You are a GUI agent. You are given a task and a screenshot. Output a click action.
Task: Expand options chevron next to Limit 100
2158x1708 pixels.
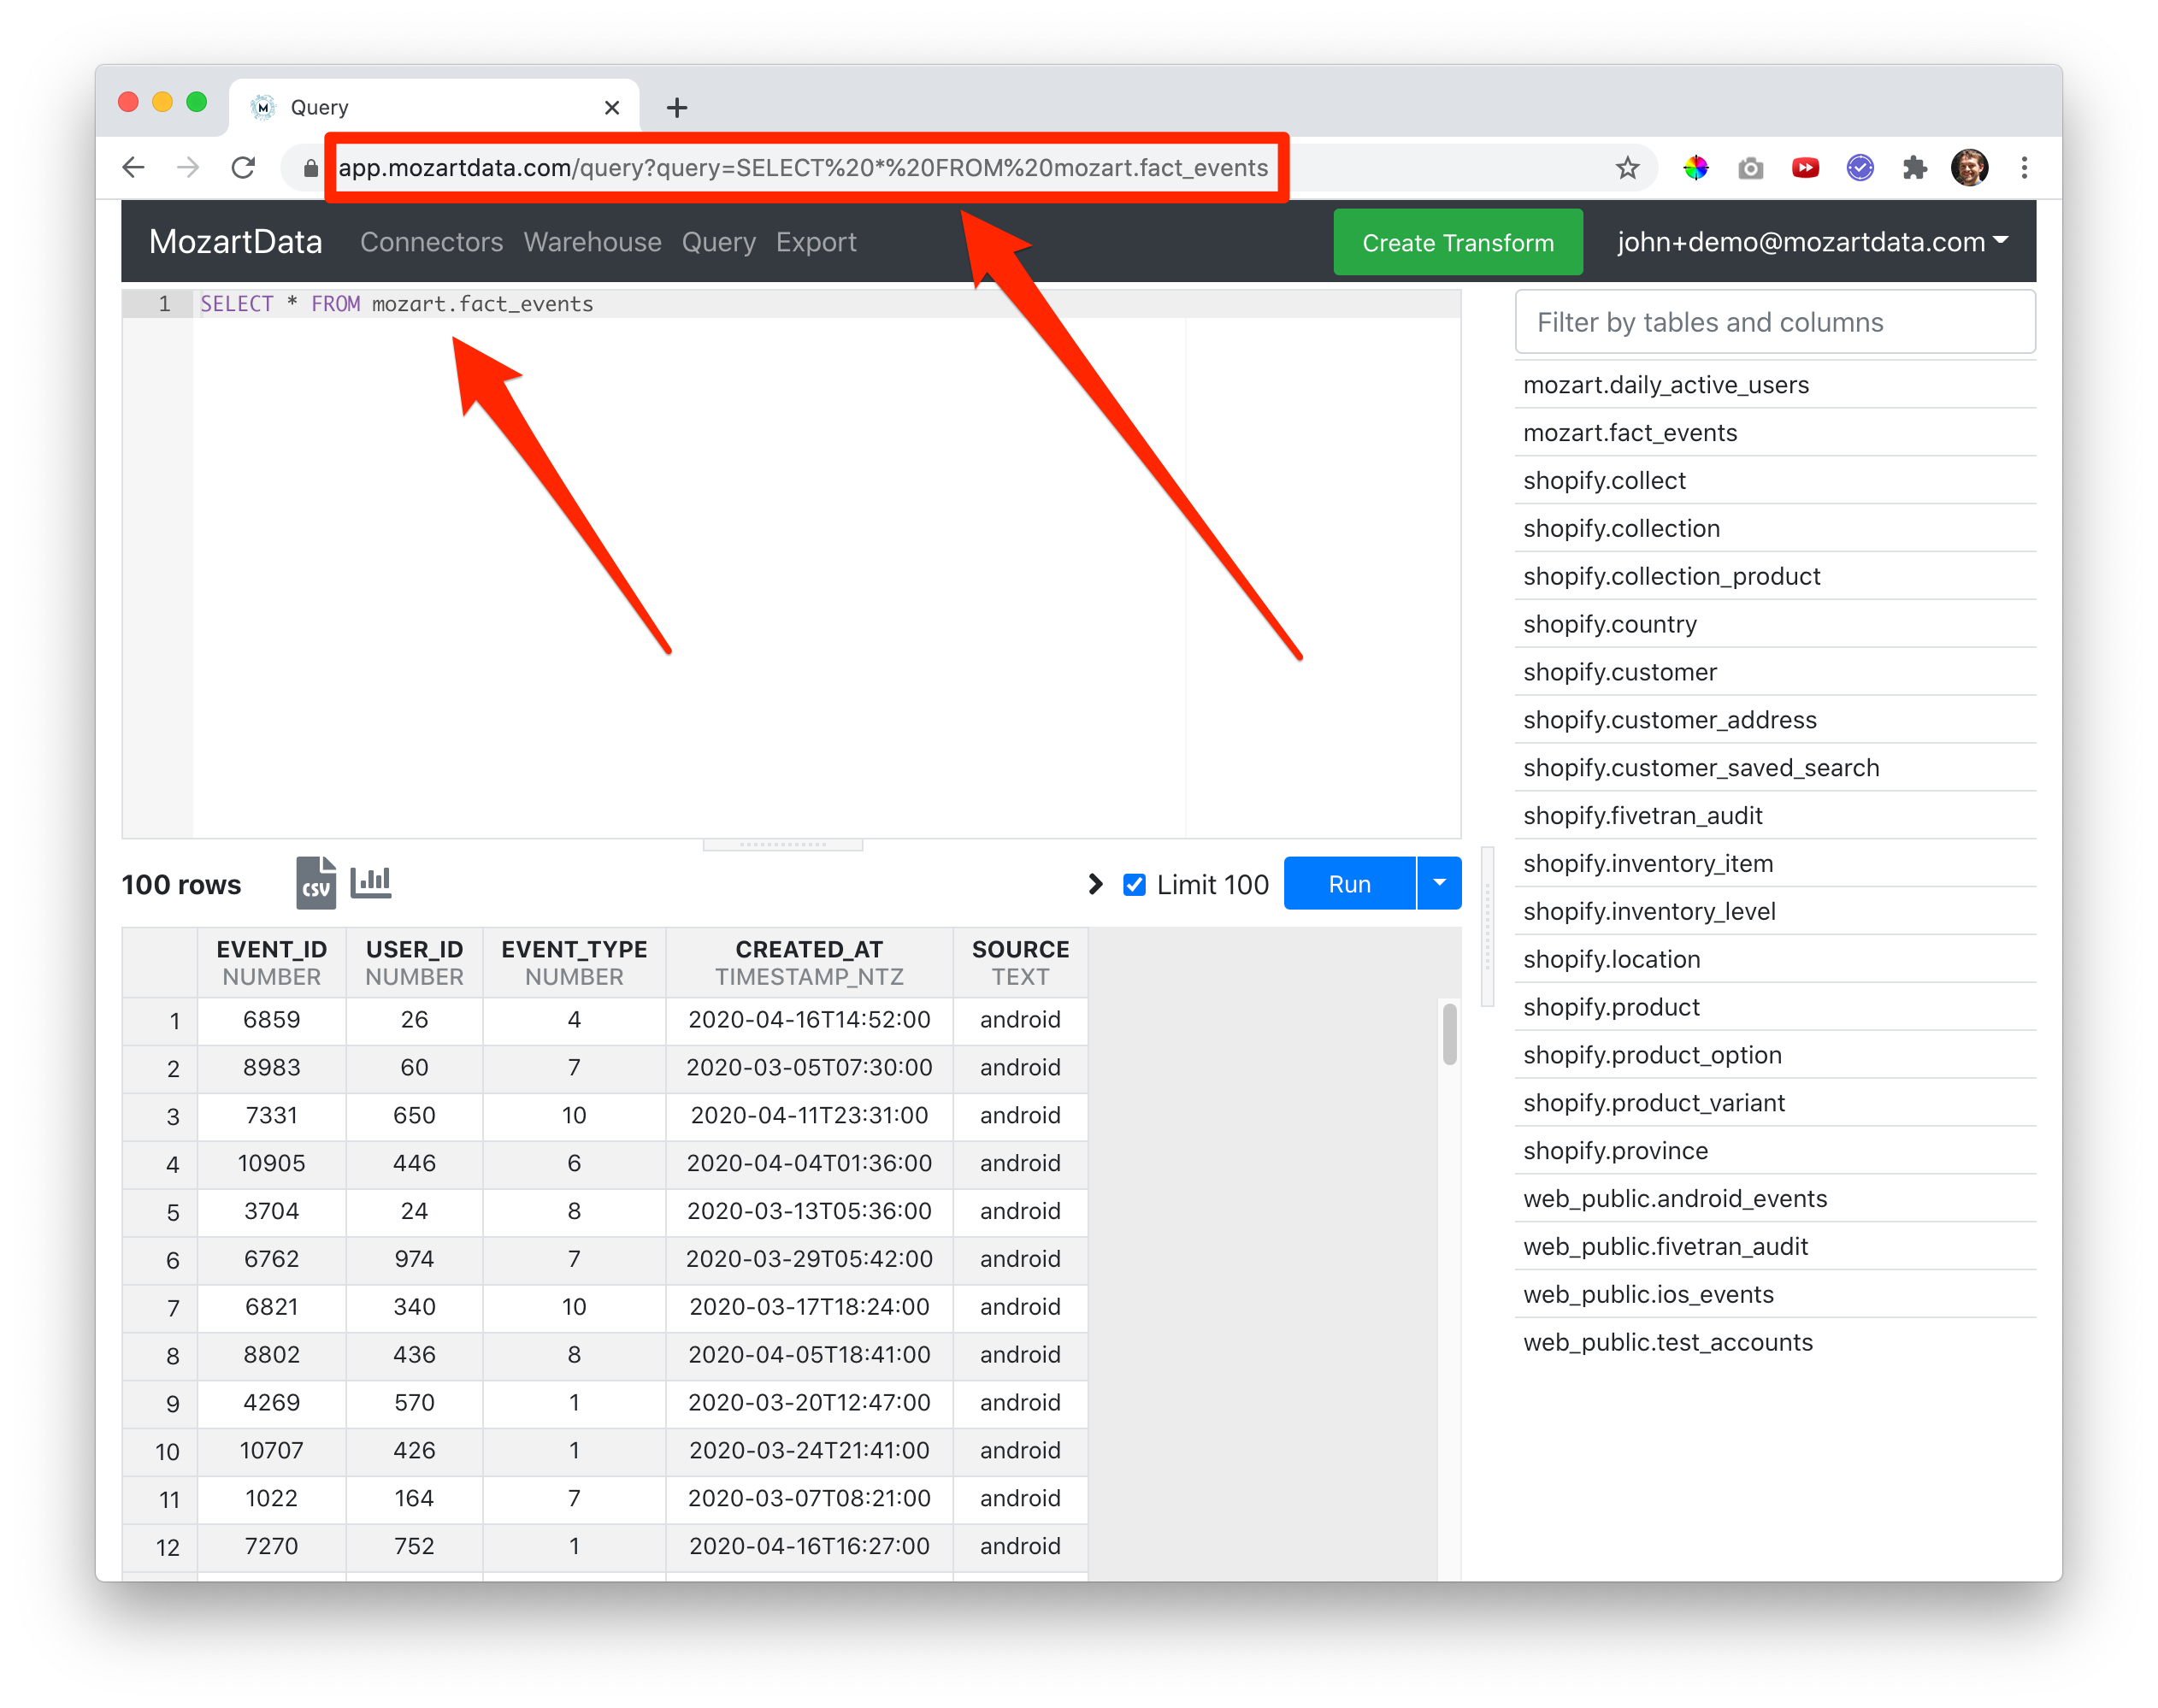(1095, 884)
